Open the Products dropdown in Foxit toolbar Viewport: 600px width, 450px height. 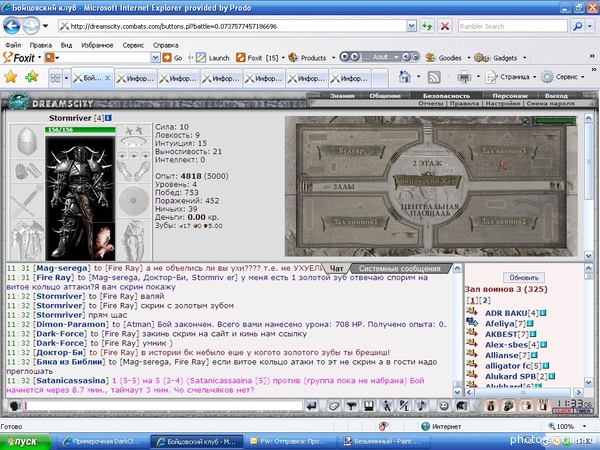point(333,58)
